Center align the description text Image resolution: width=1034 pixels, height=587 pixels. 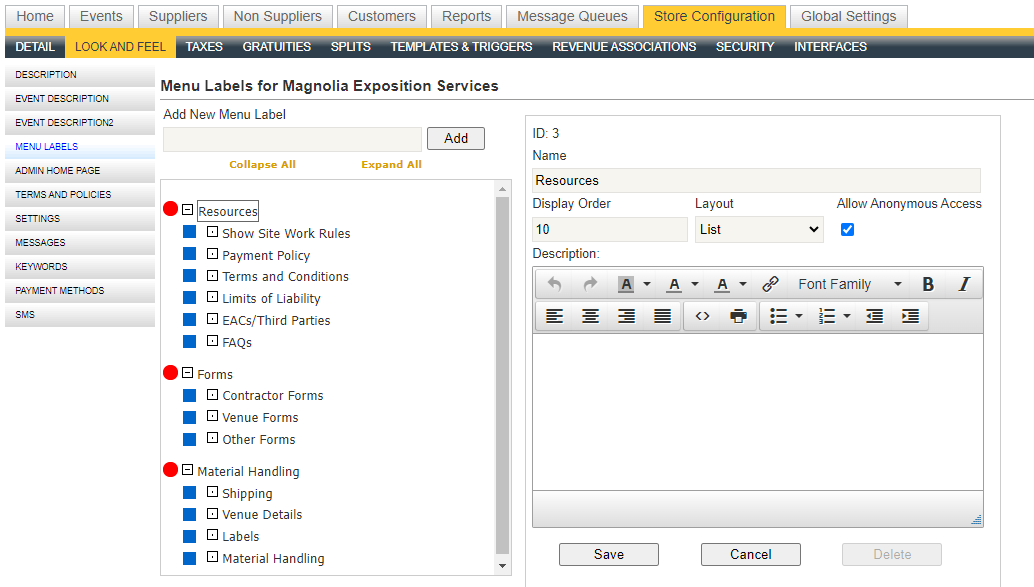[x=590, y=316]
